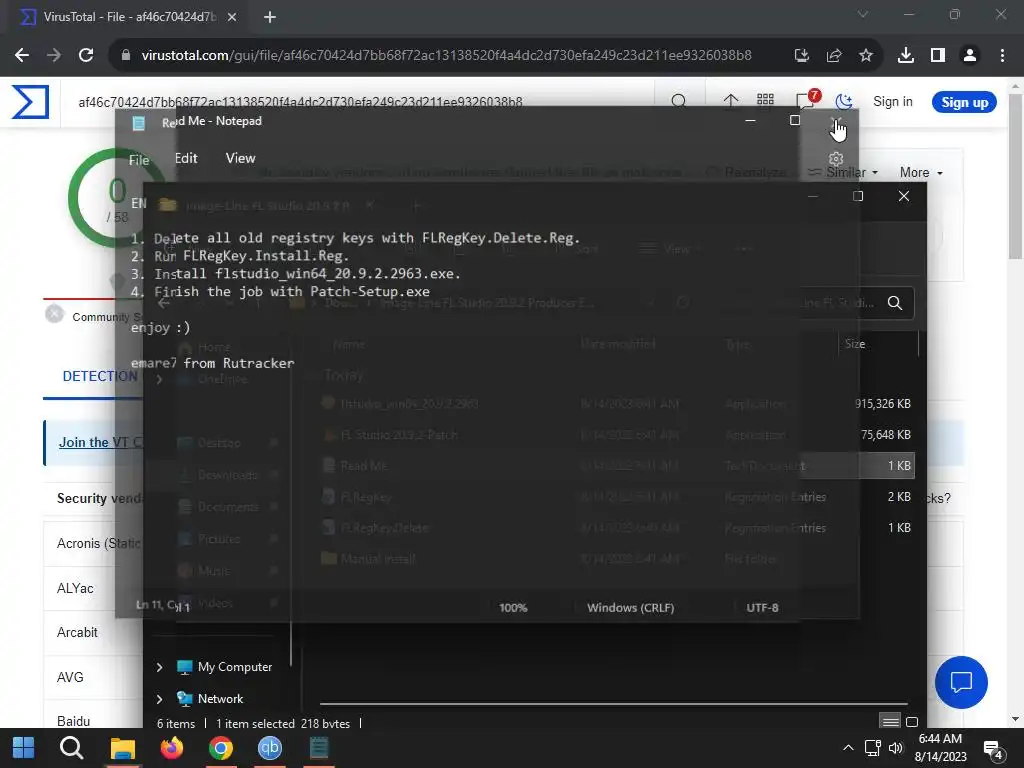Toggle VirusTotal dark mode moon icon
The width and height of the screenshot is (1024, 768).
(844, 101)
